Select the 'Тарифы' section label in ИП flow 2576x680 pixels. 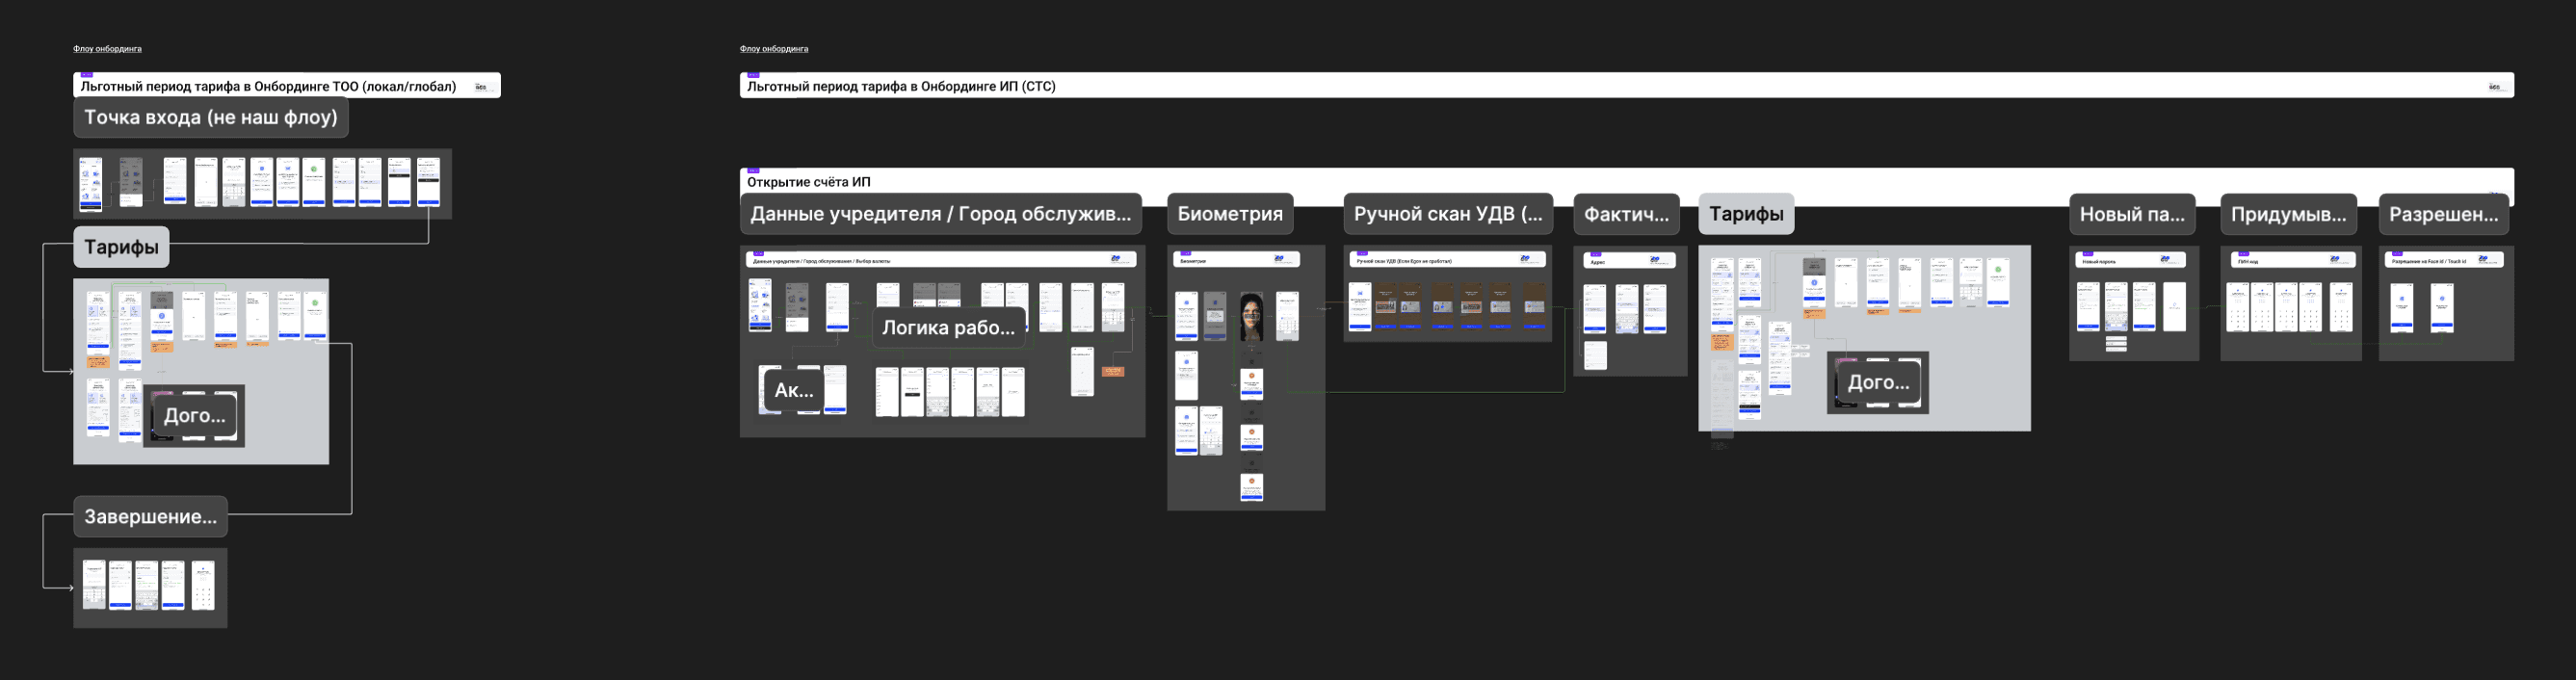click(x=1746, y=214)
